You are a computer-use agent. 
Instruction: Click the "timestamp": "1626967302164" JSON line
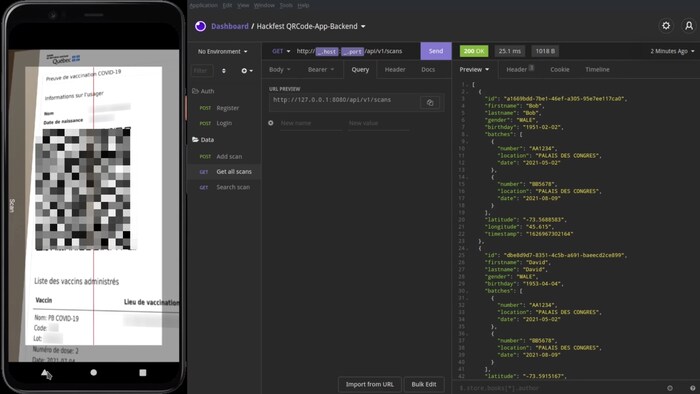pos(529,234)
